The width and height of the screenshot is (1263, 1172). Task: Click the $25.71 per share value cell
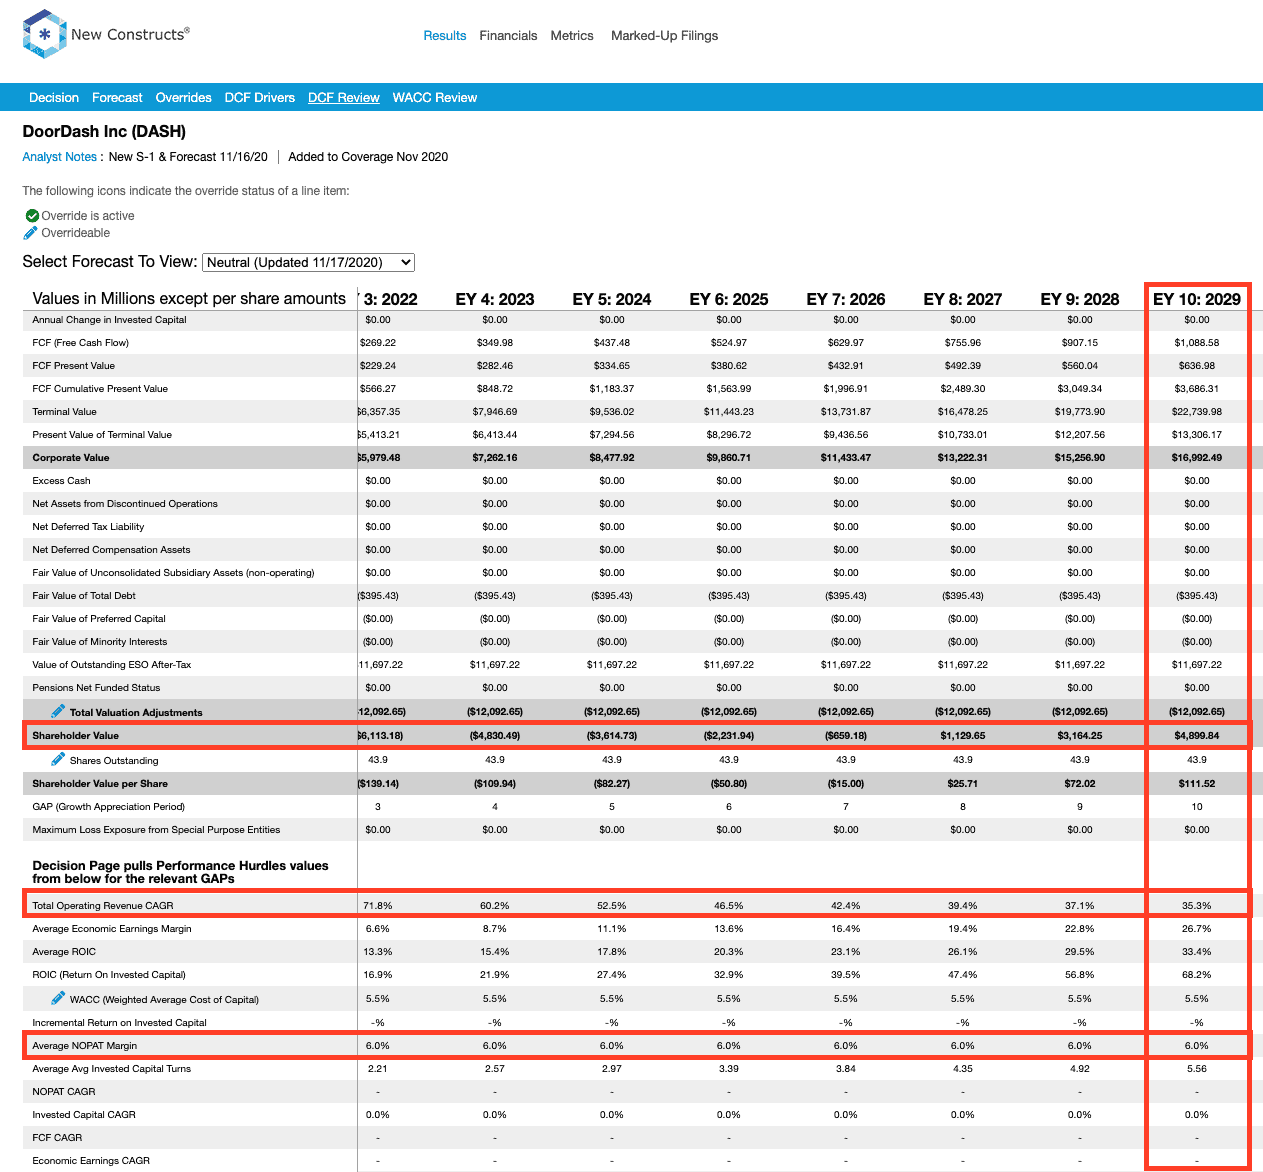pyautogui.click(x=963, y=784)
